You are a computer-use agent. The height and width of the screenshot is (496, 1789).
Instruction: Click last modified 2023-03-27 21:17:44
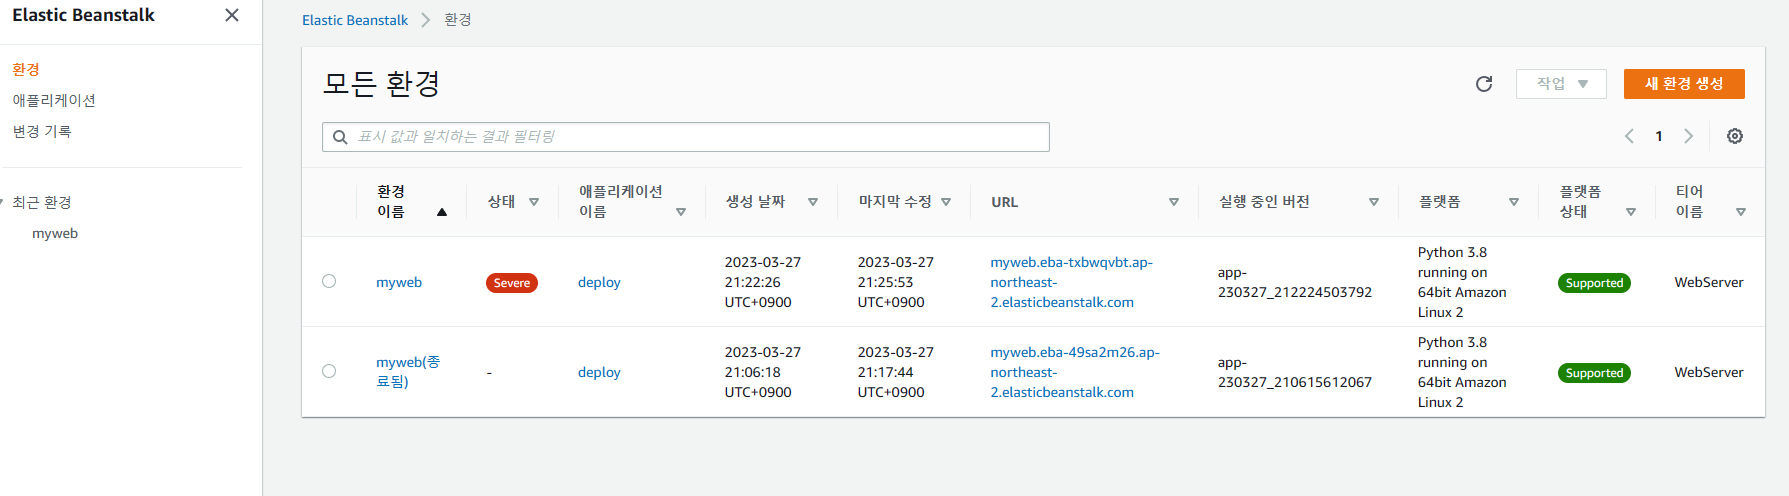tap(896, 372)
